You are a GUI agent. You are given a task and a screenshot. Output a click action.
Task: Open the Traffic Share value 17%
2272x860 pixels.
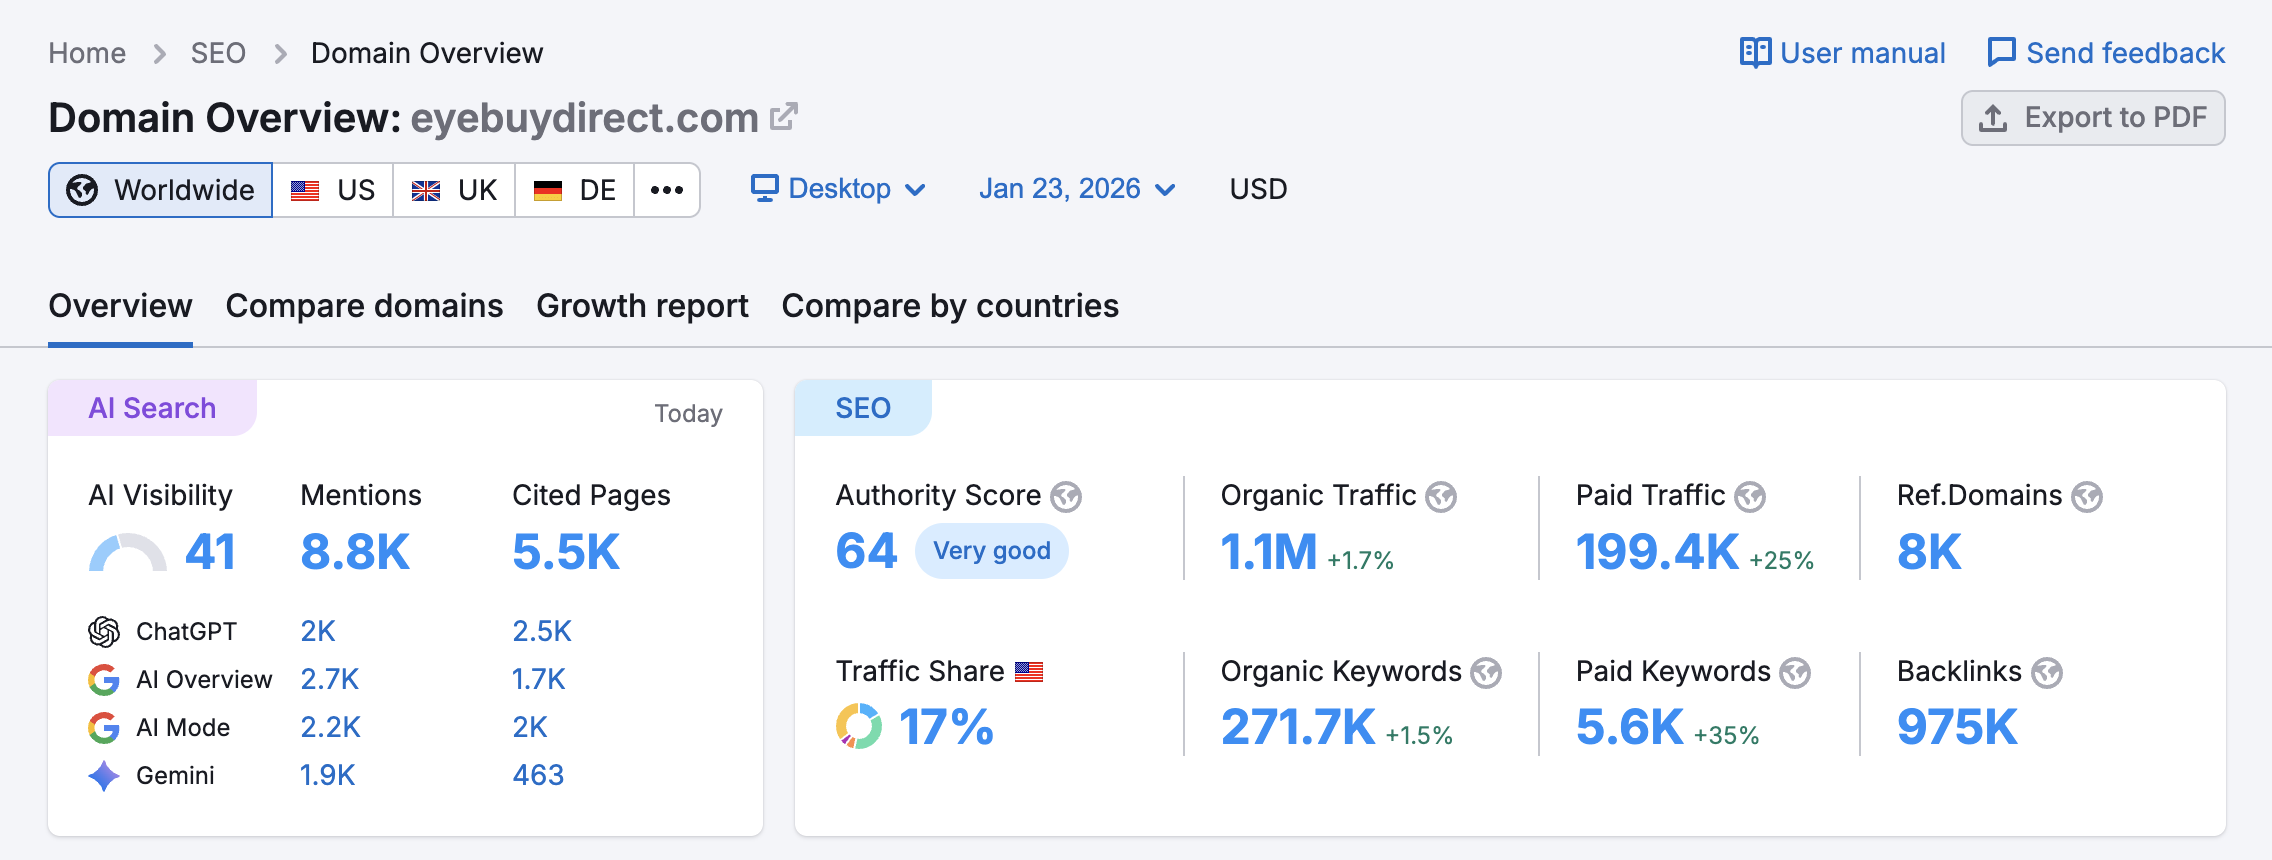click(946, 727)
